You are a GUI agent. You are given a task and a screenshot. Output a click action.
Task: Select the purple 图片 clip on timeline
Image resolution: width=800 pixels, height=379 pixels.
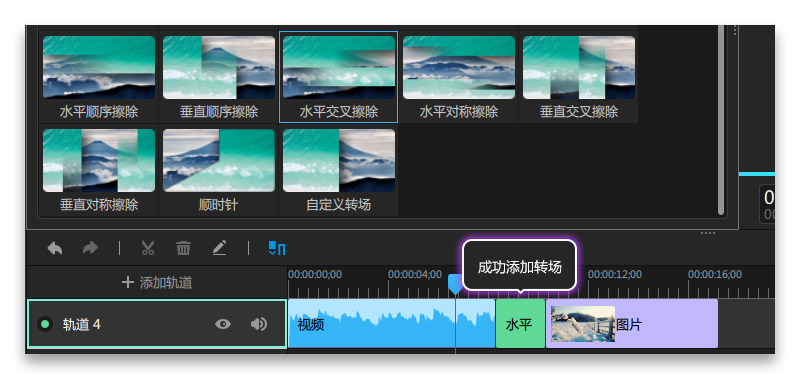tap(632, 323)
